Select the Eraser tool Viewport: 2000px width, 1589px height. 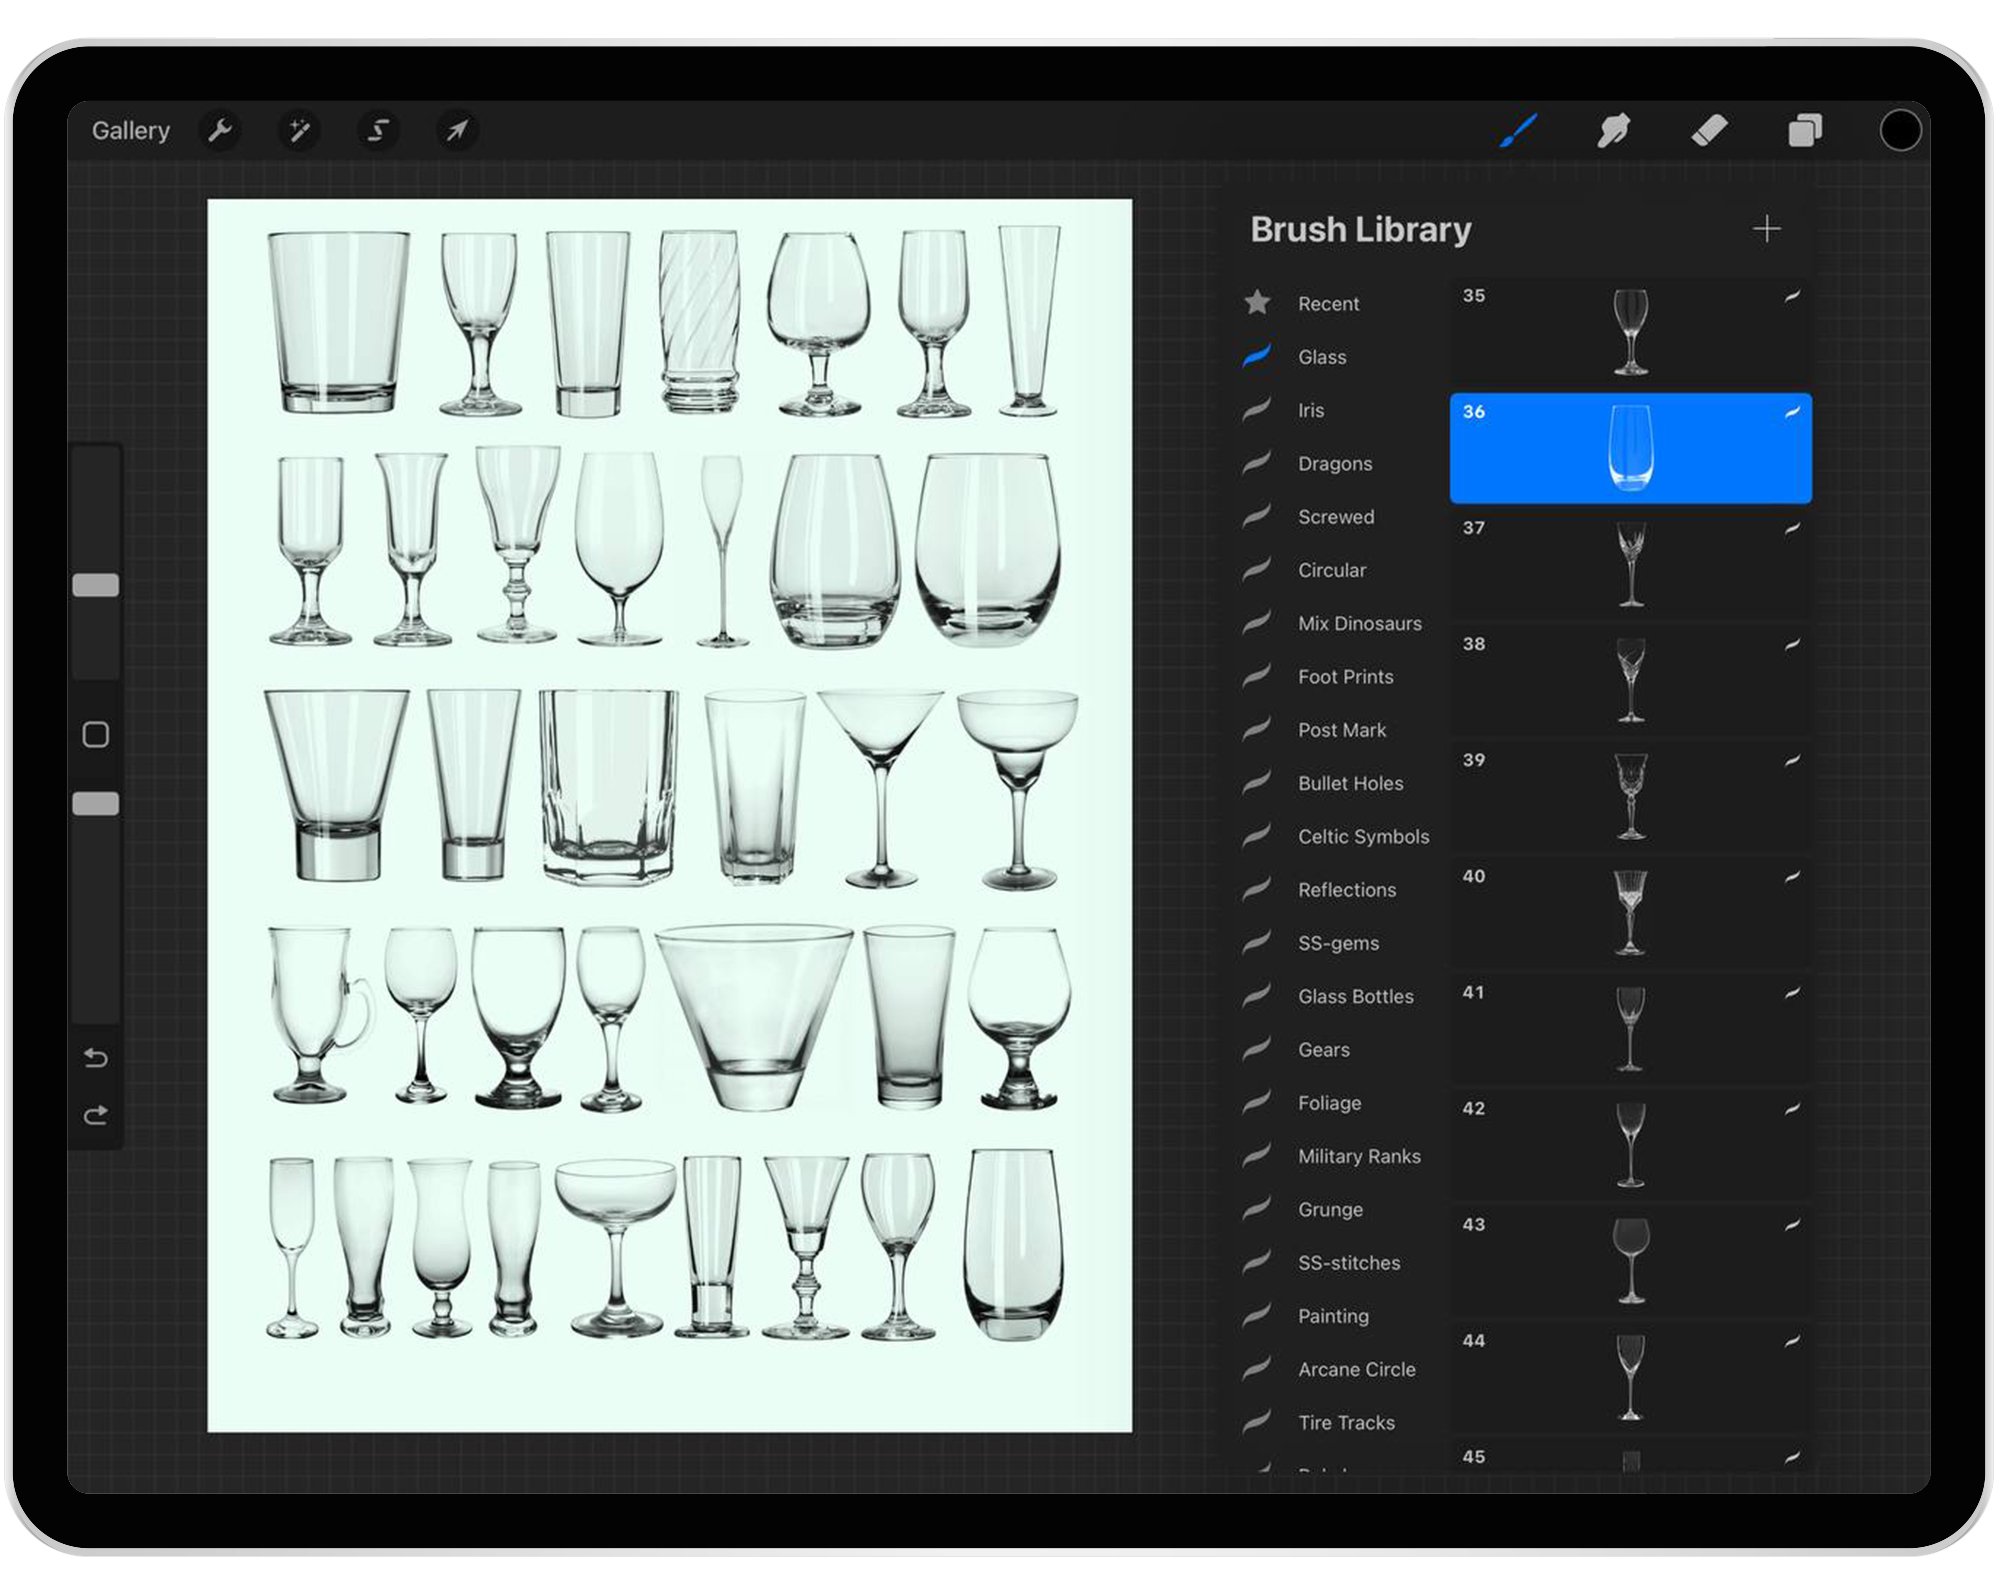pyautogui.click(x=1710, y=130)
